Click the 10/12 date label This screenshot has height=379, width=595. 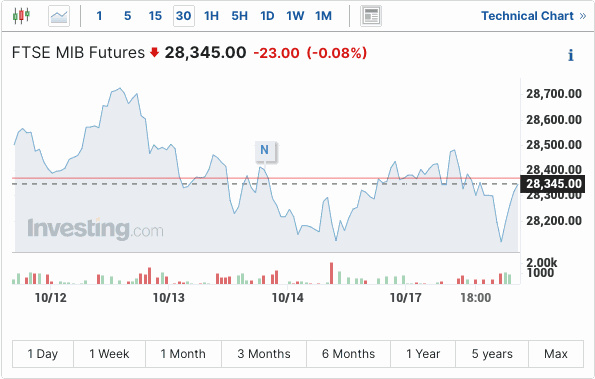(50, 297)
